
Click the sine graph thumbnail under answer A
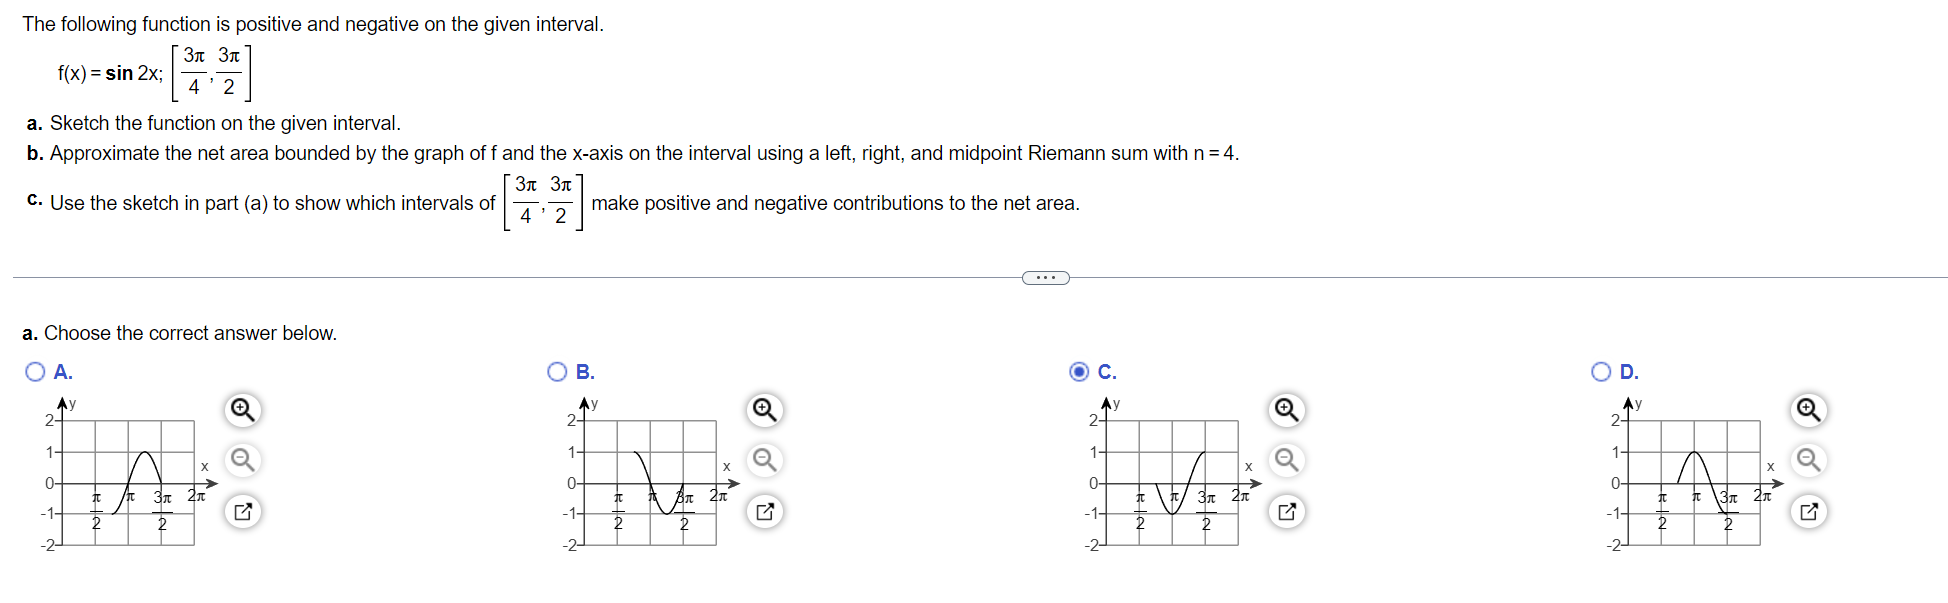(127, 482)
